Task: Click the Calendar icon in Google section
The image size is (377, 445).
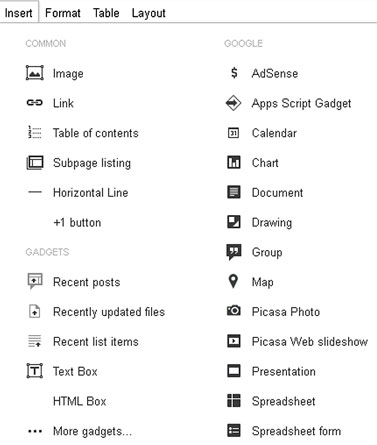Action: (233, 133)
